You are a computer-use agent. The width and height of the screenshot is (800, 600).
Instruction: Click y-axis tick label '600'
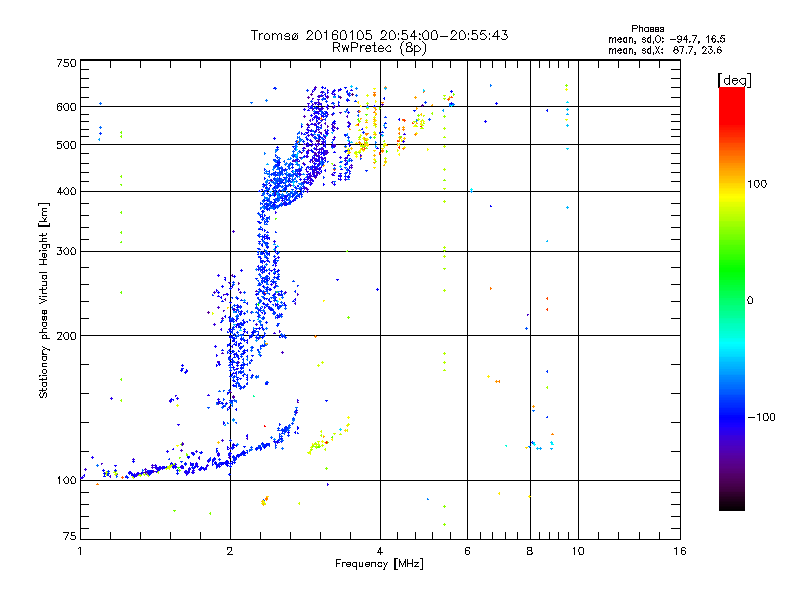click(x=66, y=107)
